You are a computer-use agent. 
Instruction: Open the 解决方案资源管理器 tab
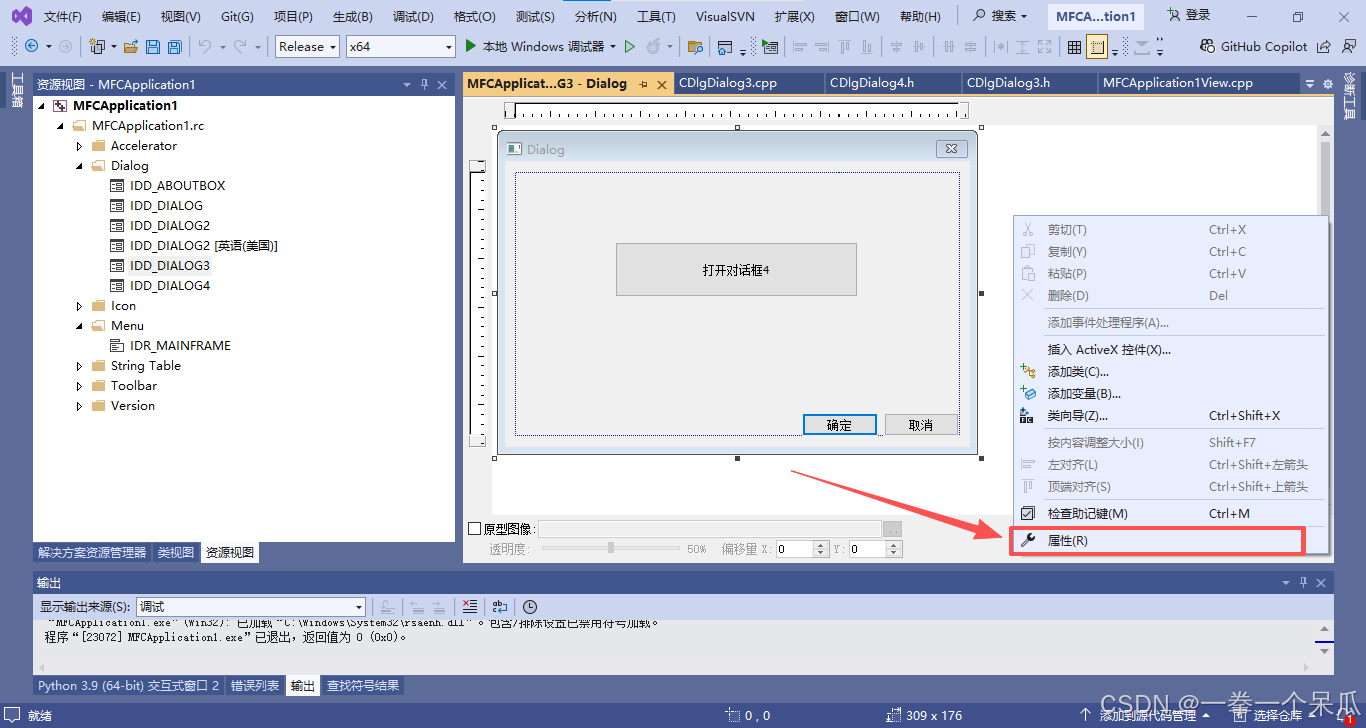pyautogui.click(x=92, y=552)
